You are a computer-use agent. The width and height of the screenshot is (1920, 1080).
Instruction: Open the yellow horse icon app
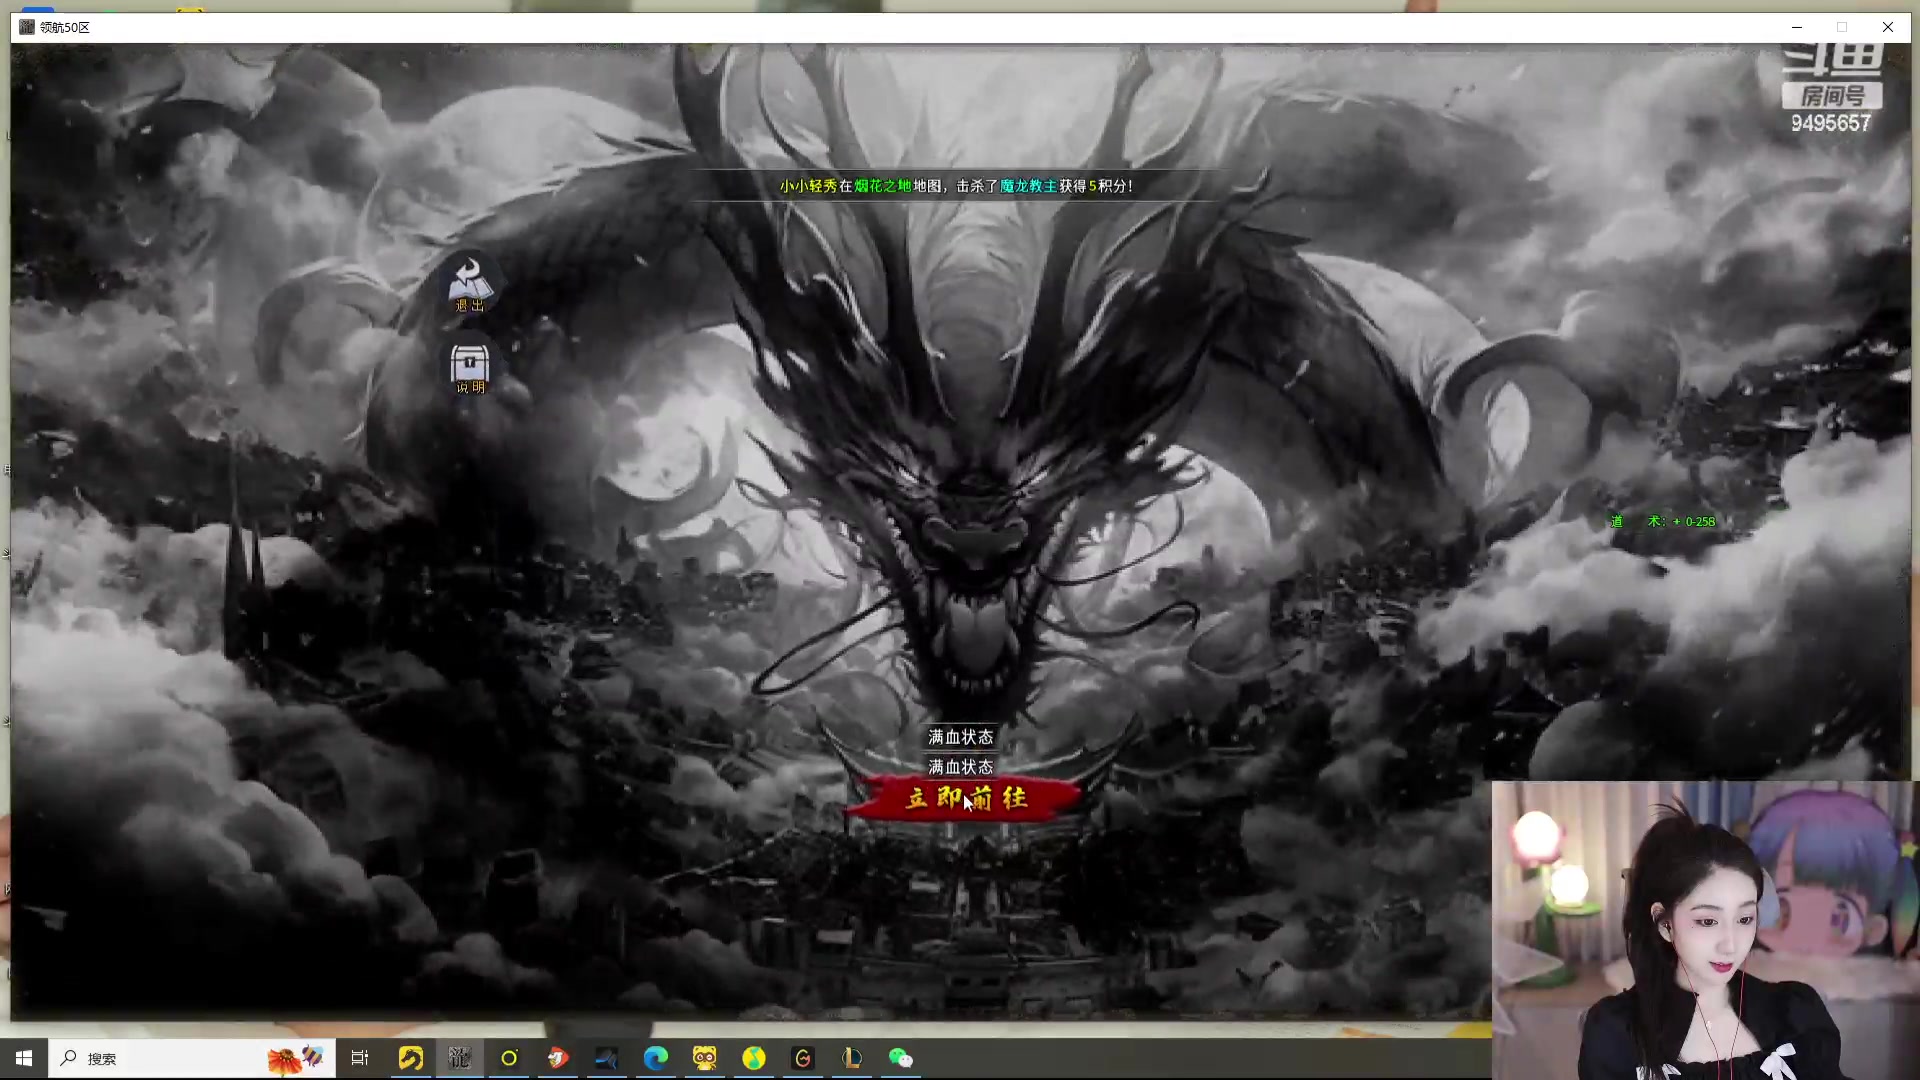coord(410,1058)
